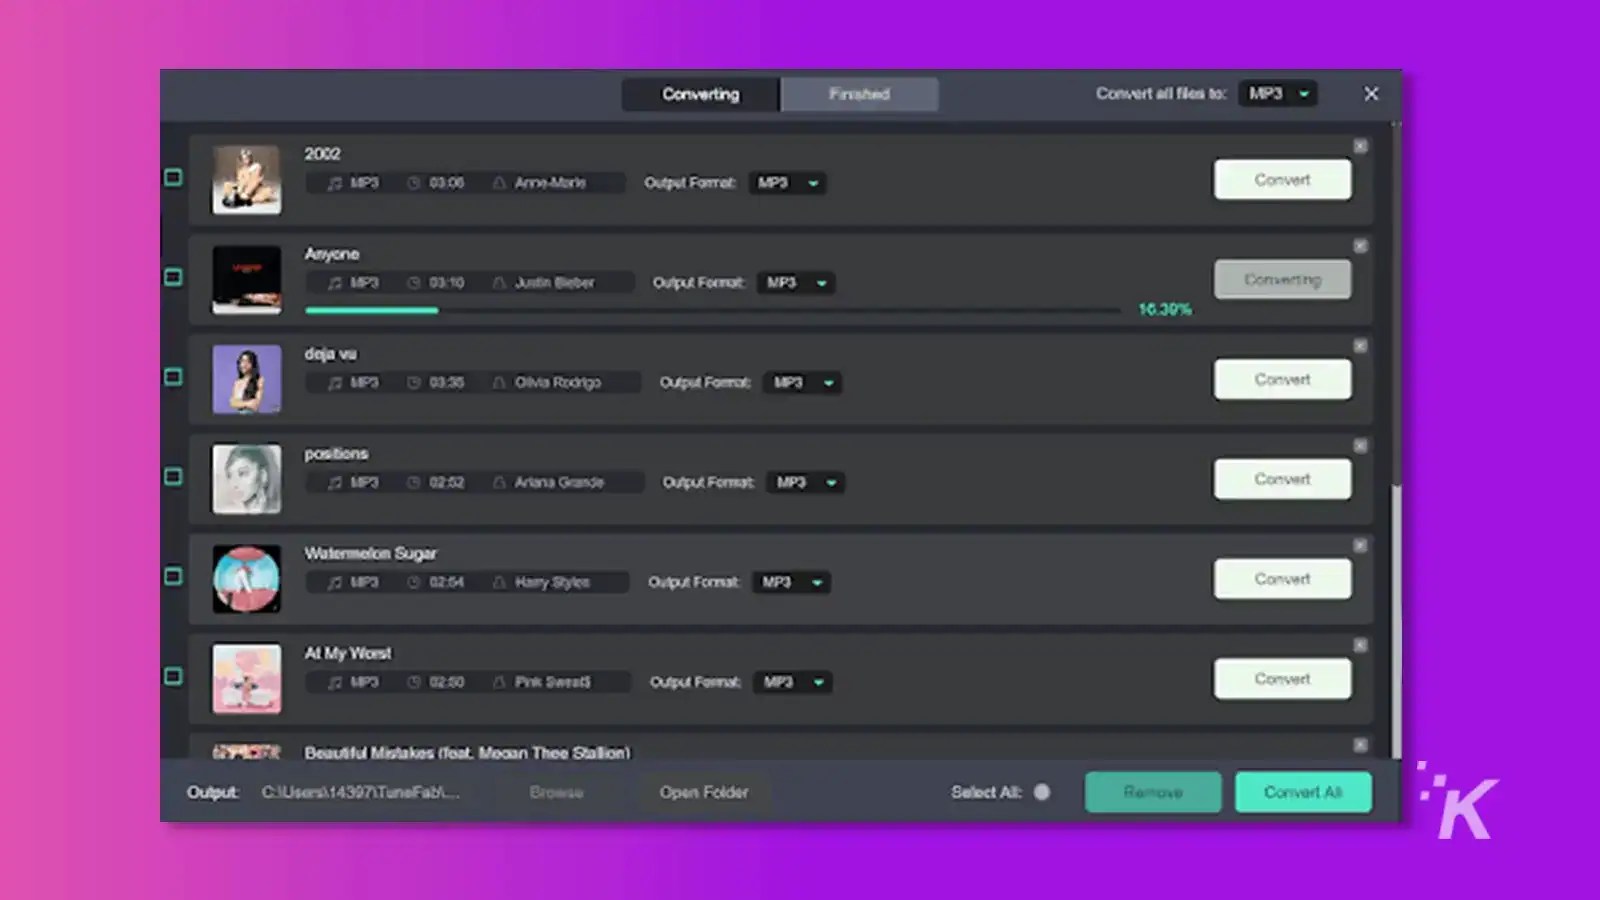Click the positions album artwork thumbnail

coord(246,479)
